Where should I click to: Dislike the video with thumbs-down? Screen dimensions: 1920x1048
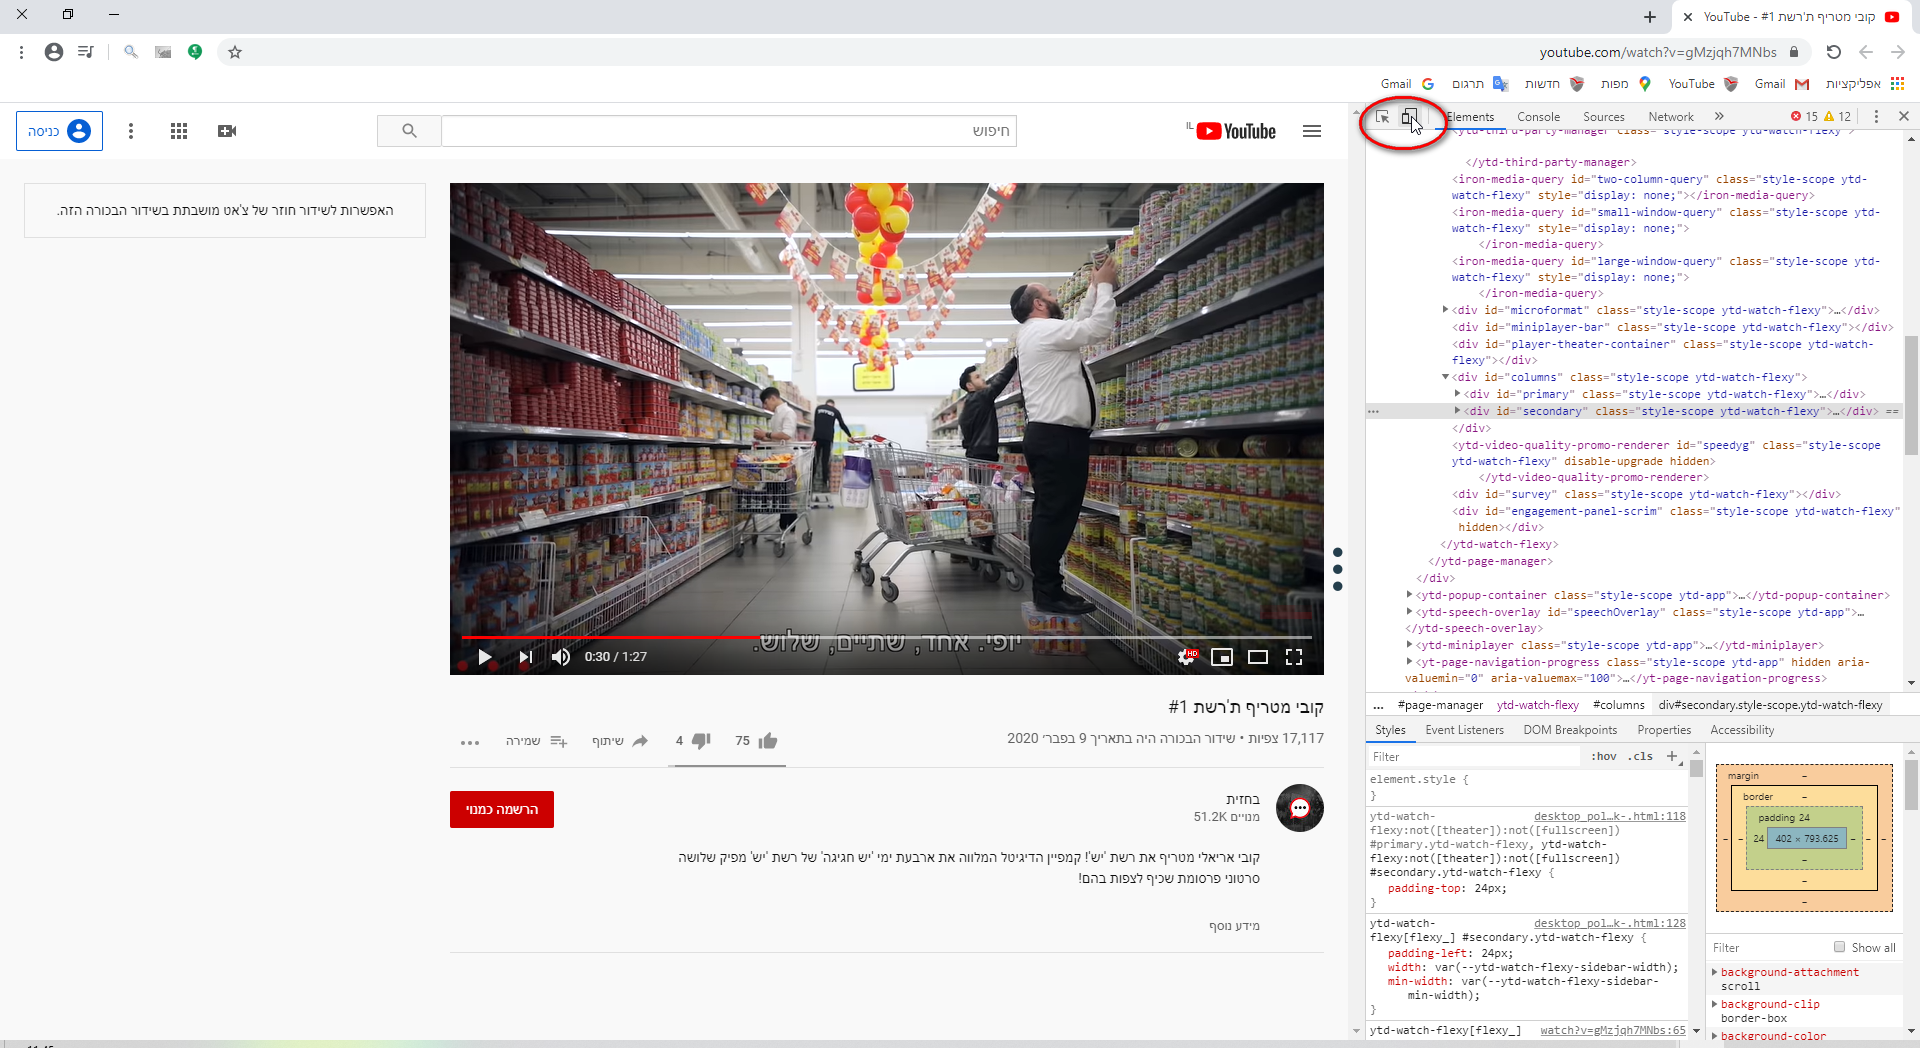click(701, 741)
